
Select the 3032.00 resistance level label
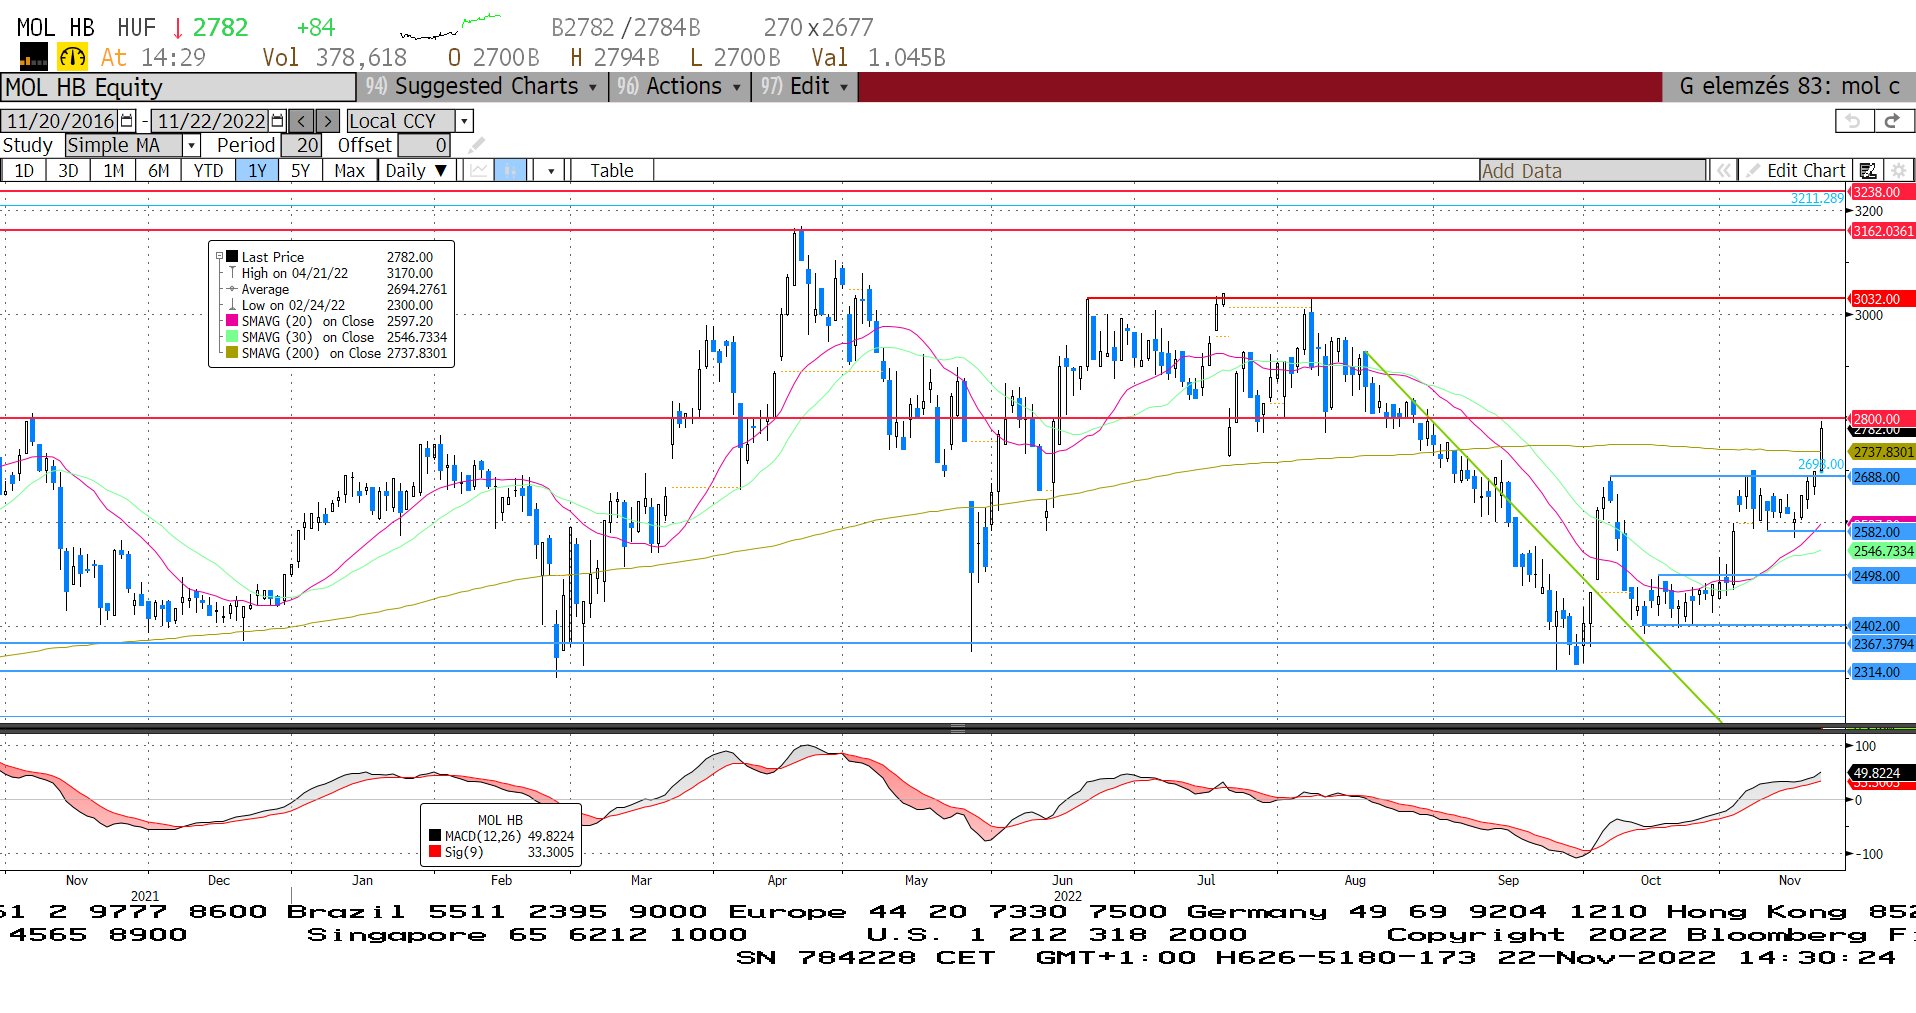(x=1881, y=299)
